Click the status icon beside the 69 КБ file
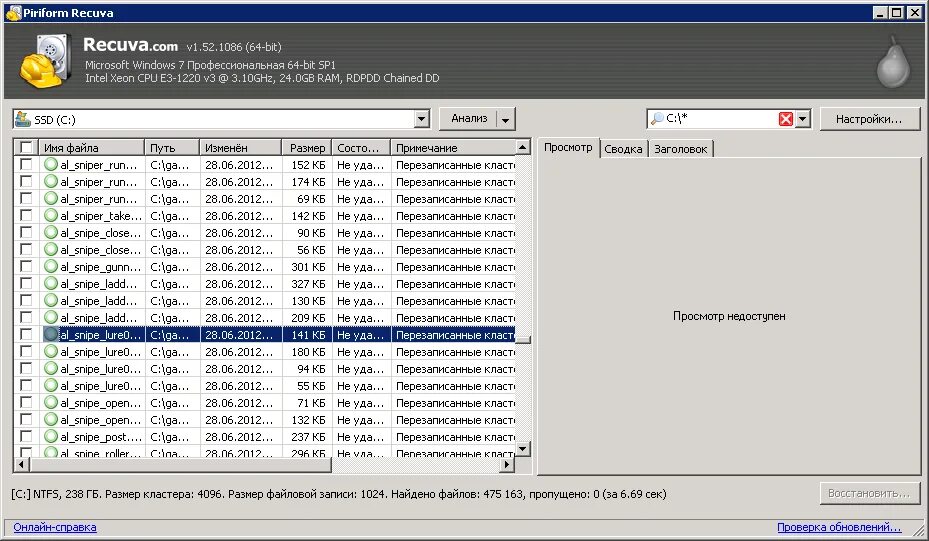Viewport: 929px width, 541px height. click(x=51, y=199)
